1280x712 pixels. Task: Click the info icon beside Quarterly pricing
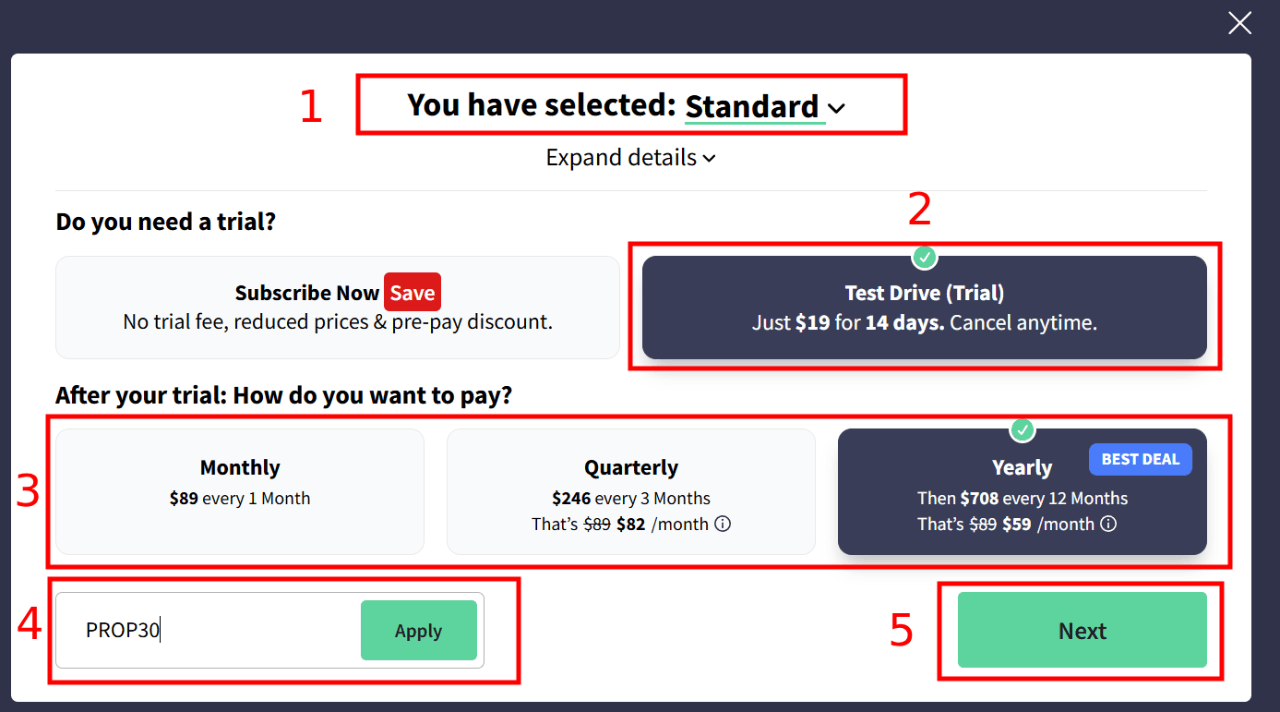(722, 523)
